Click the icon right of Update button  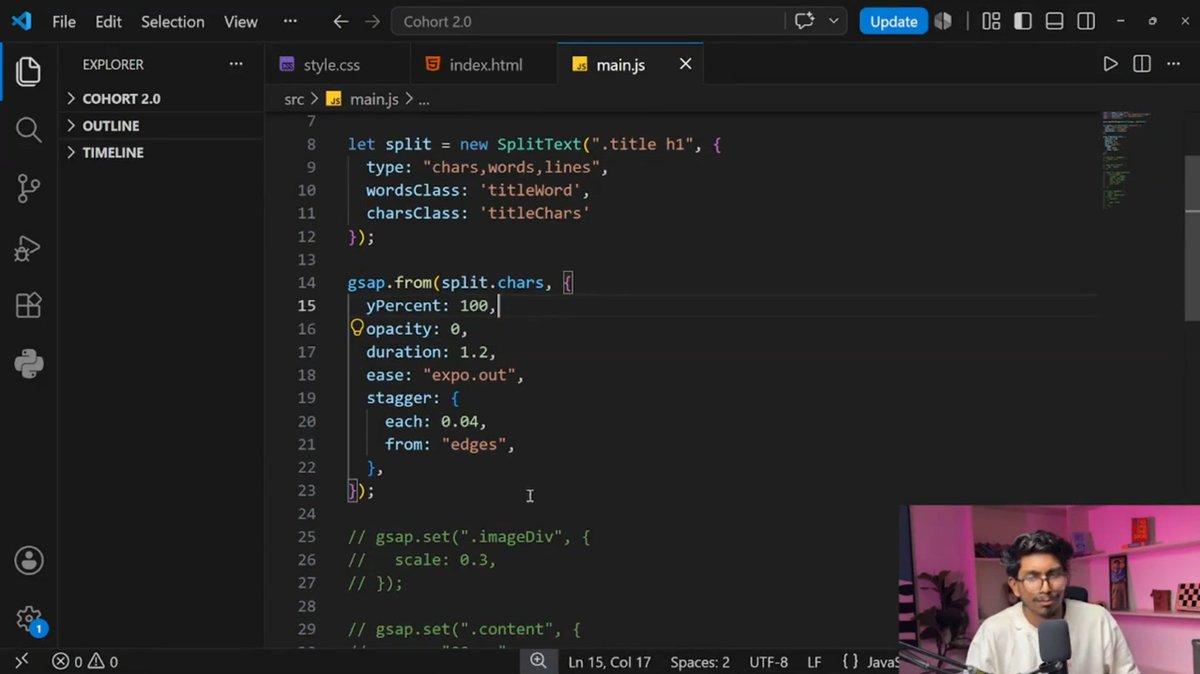coord(942,21)
